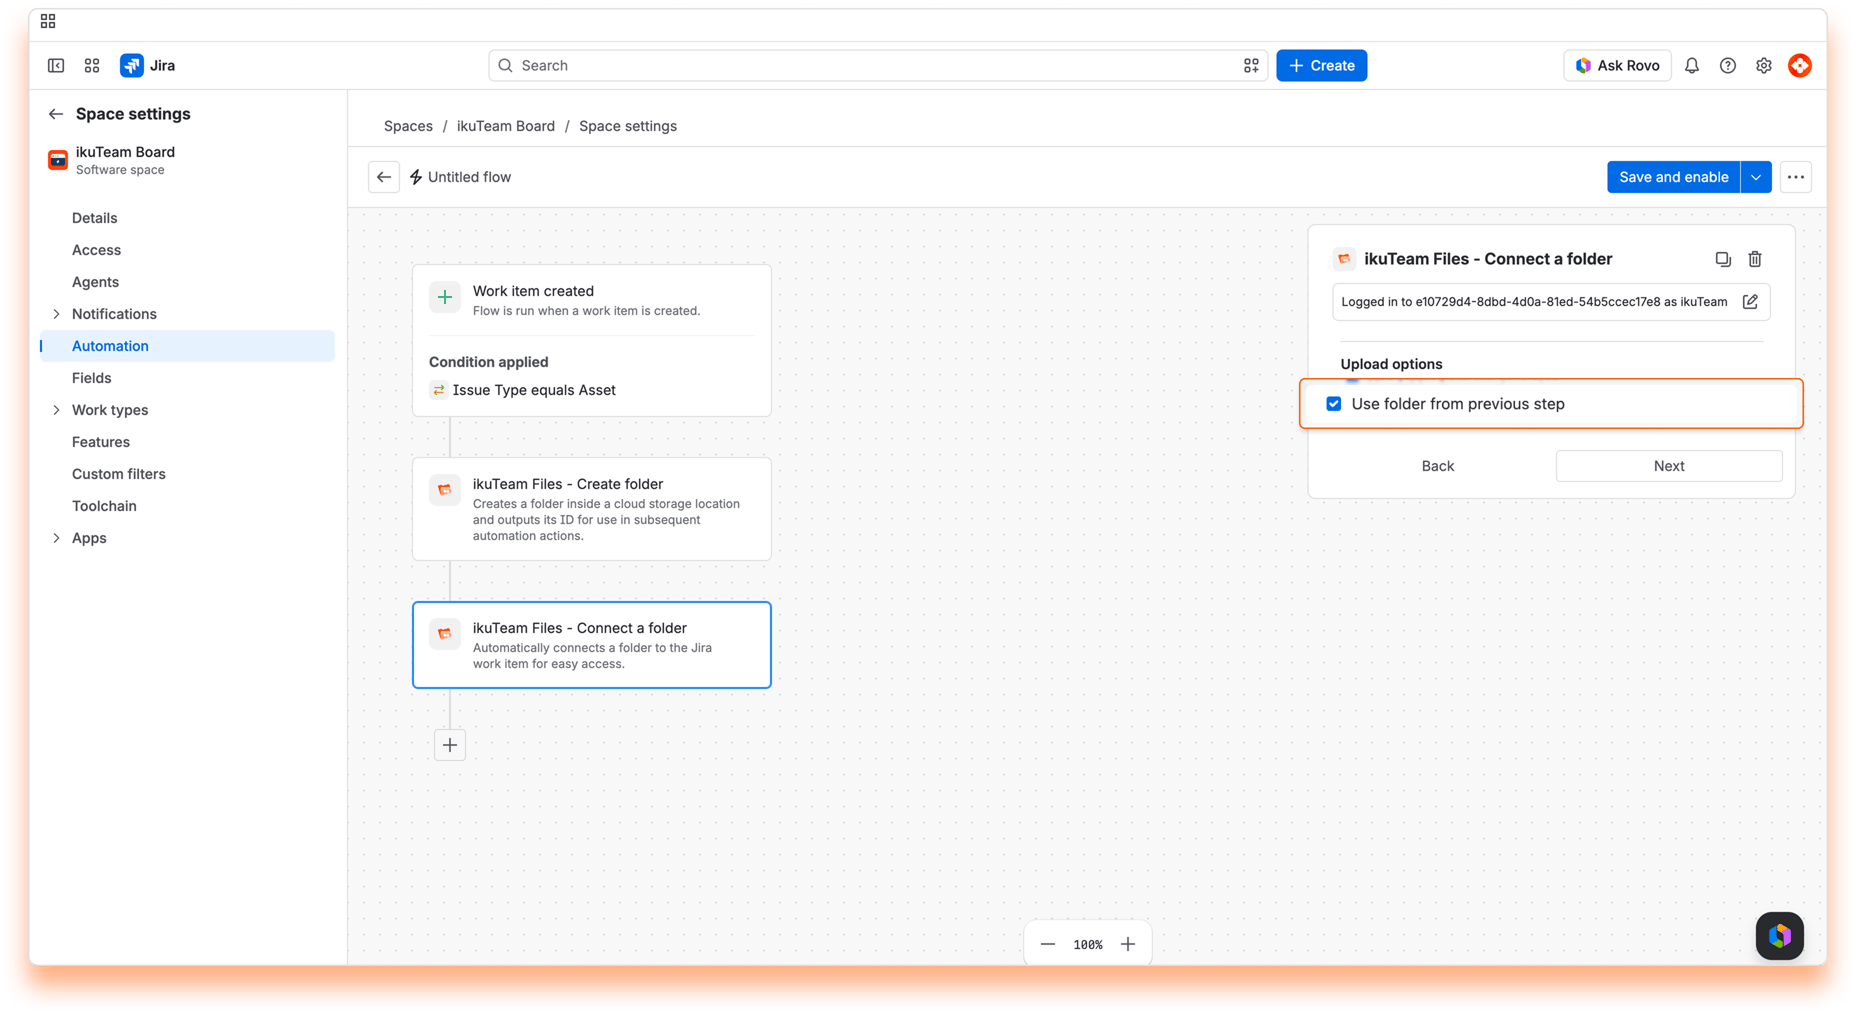Viewport: 1856px width, 1014px height.
Task: Click the Next button
Action: 1669,466
